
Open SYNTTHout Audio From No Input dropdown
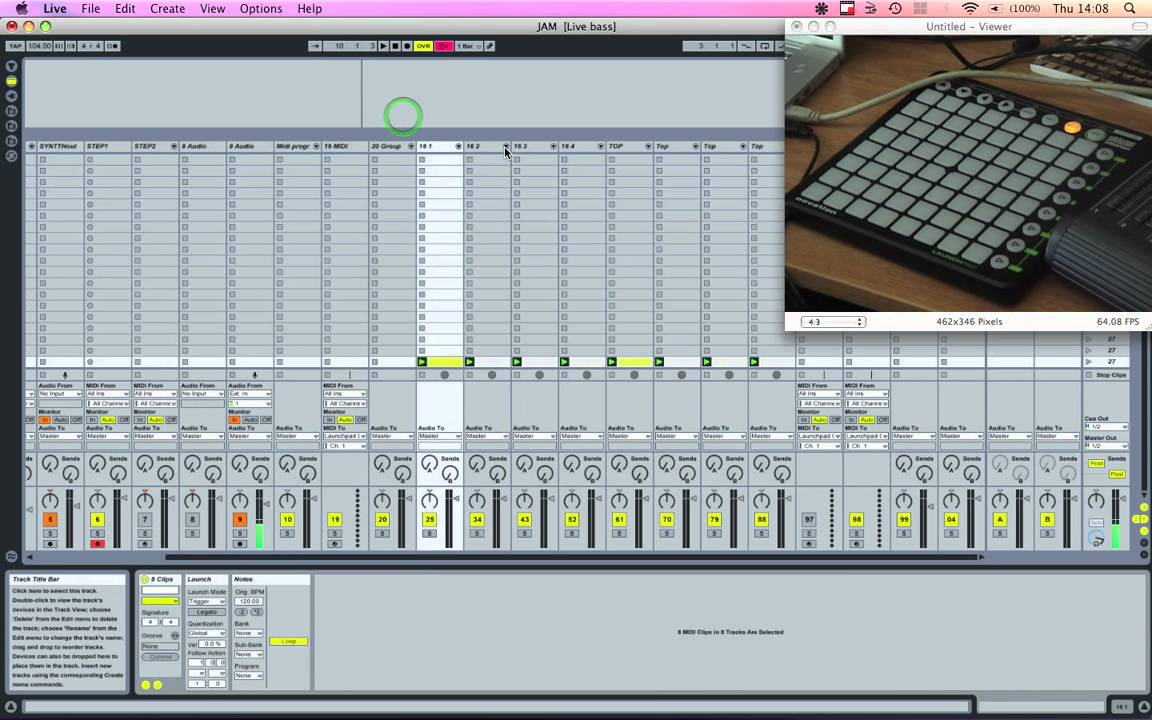point(60,394)
